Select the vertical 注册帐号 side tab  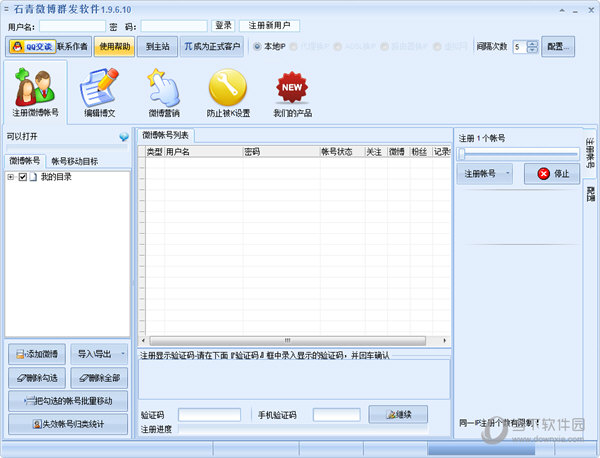pos(590,153)
